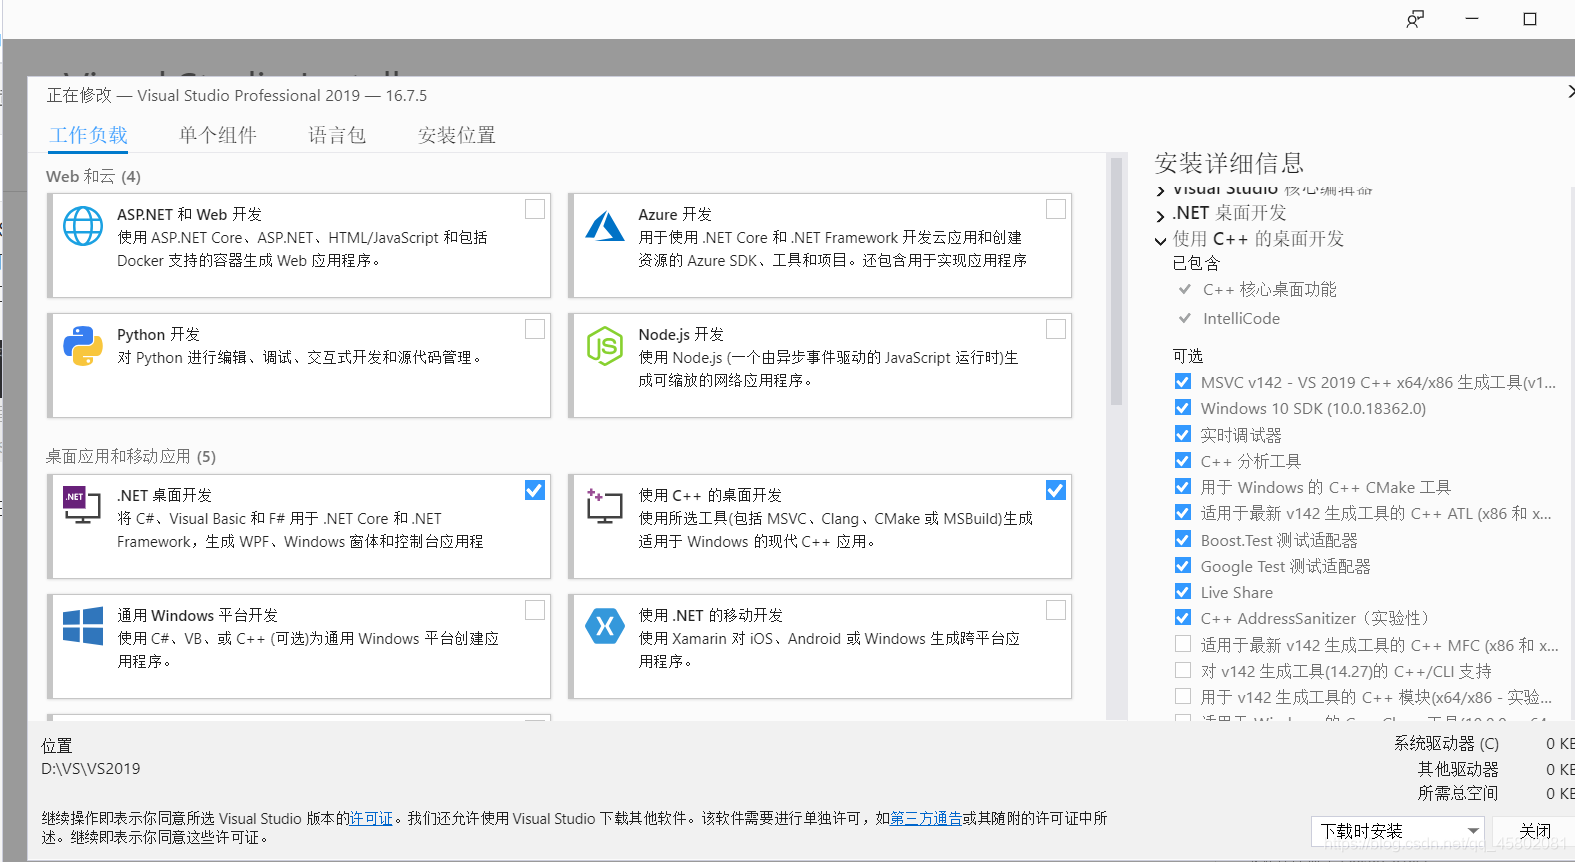
Task: Uncheck the C++ ATL v142 option
Action: tap(1183, 512)
